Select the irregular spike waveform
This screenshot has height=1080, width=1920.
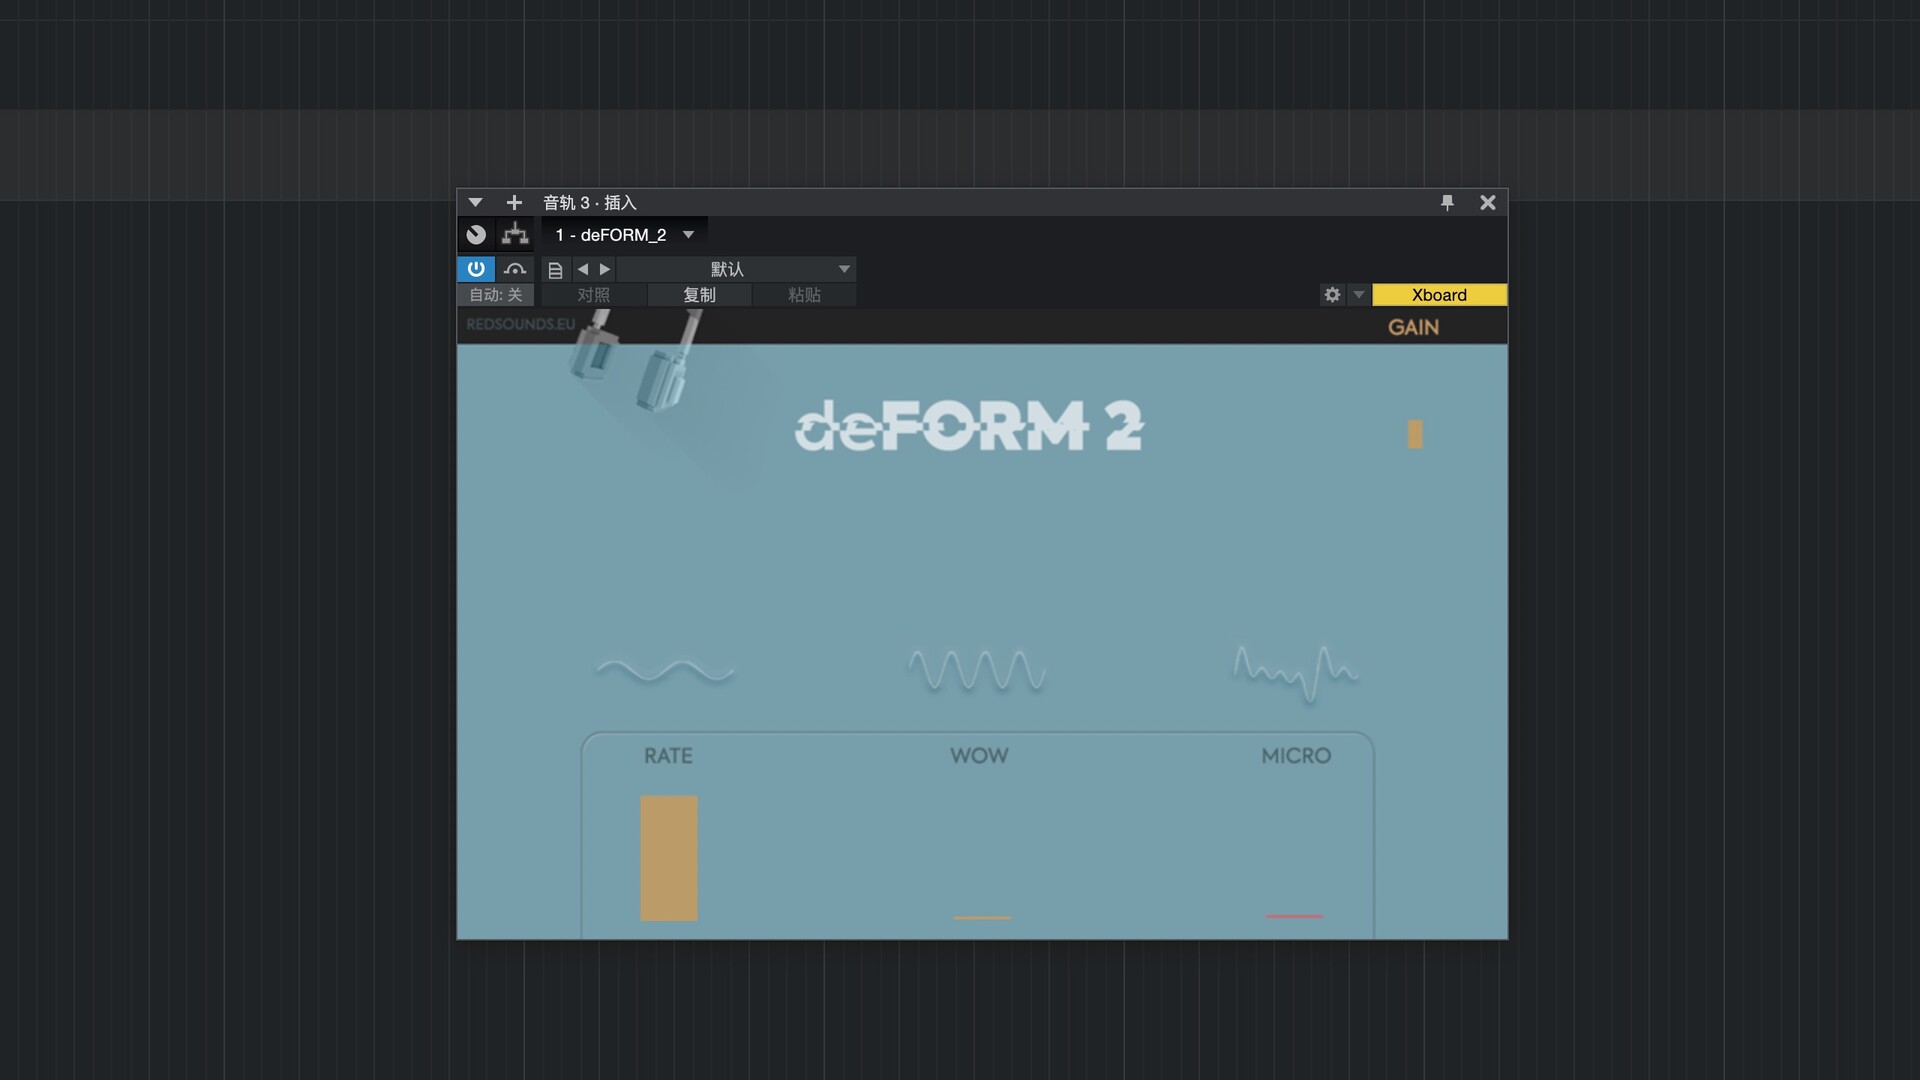(x=1295, y=673)
